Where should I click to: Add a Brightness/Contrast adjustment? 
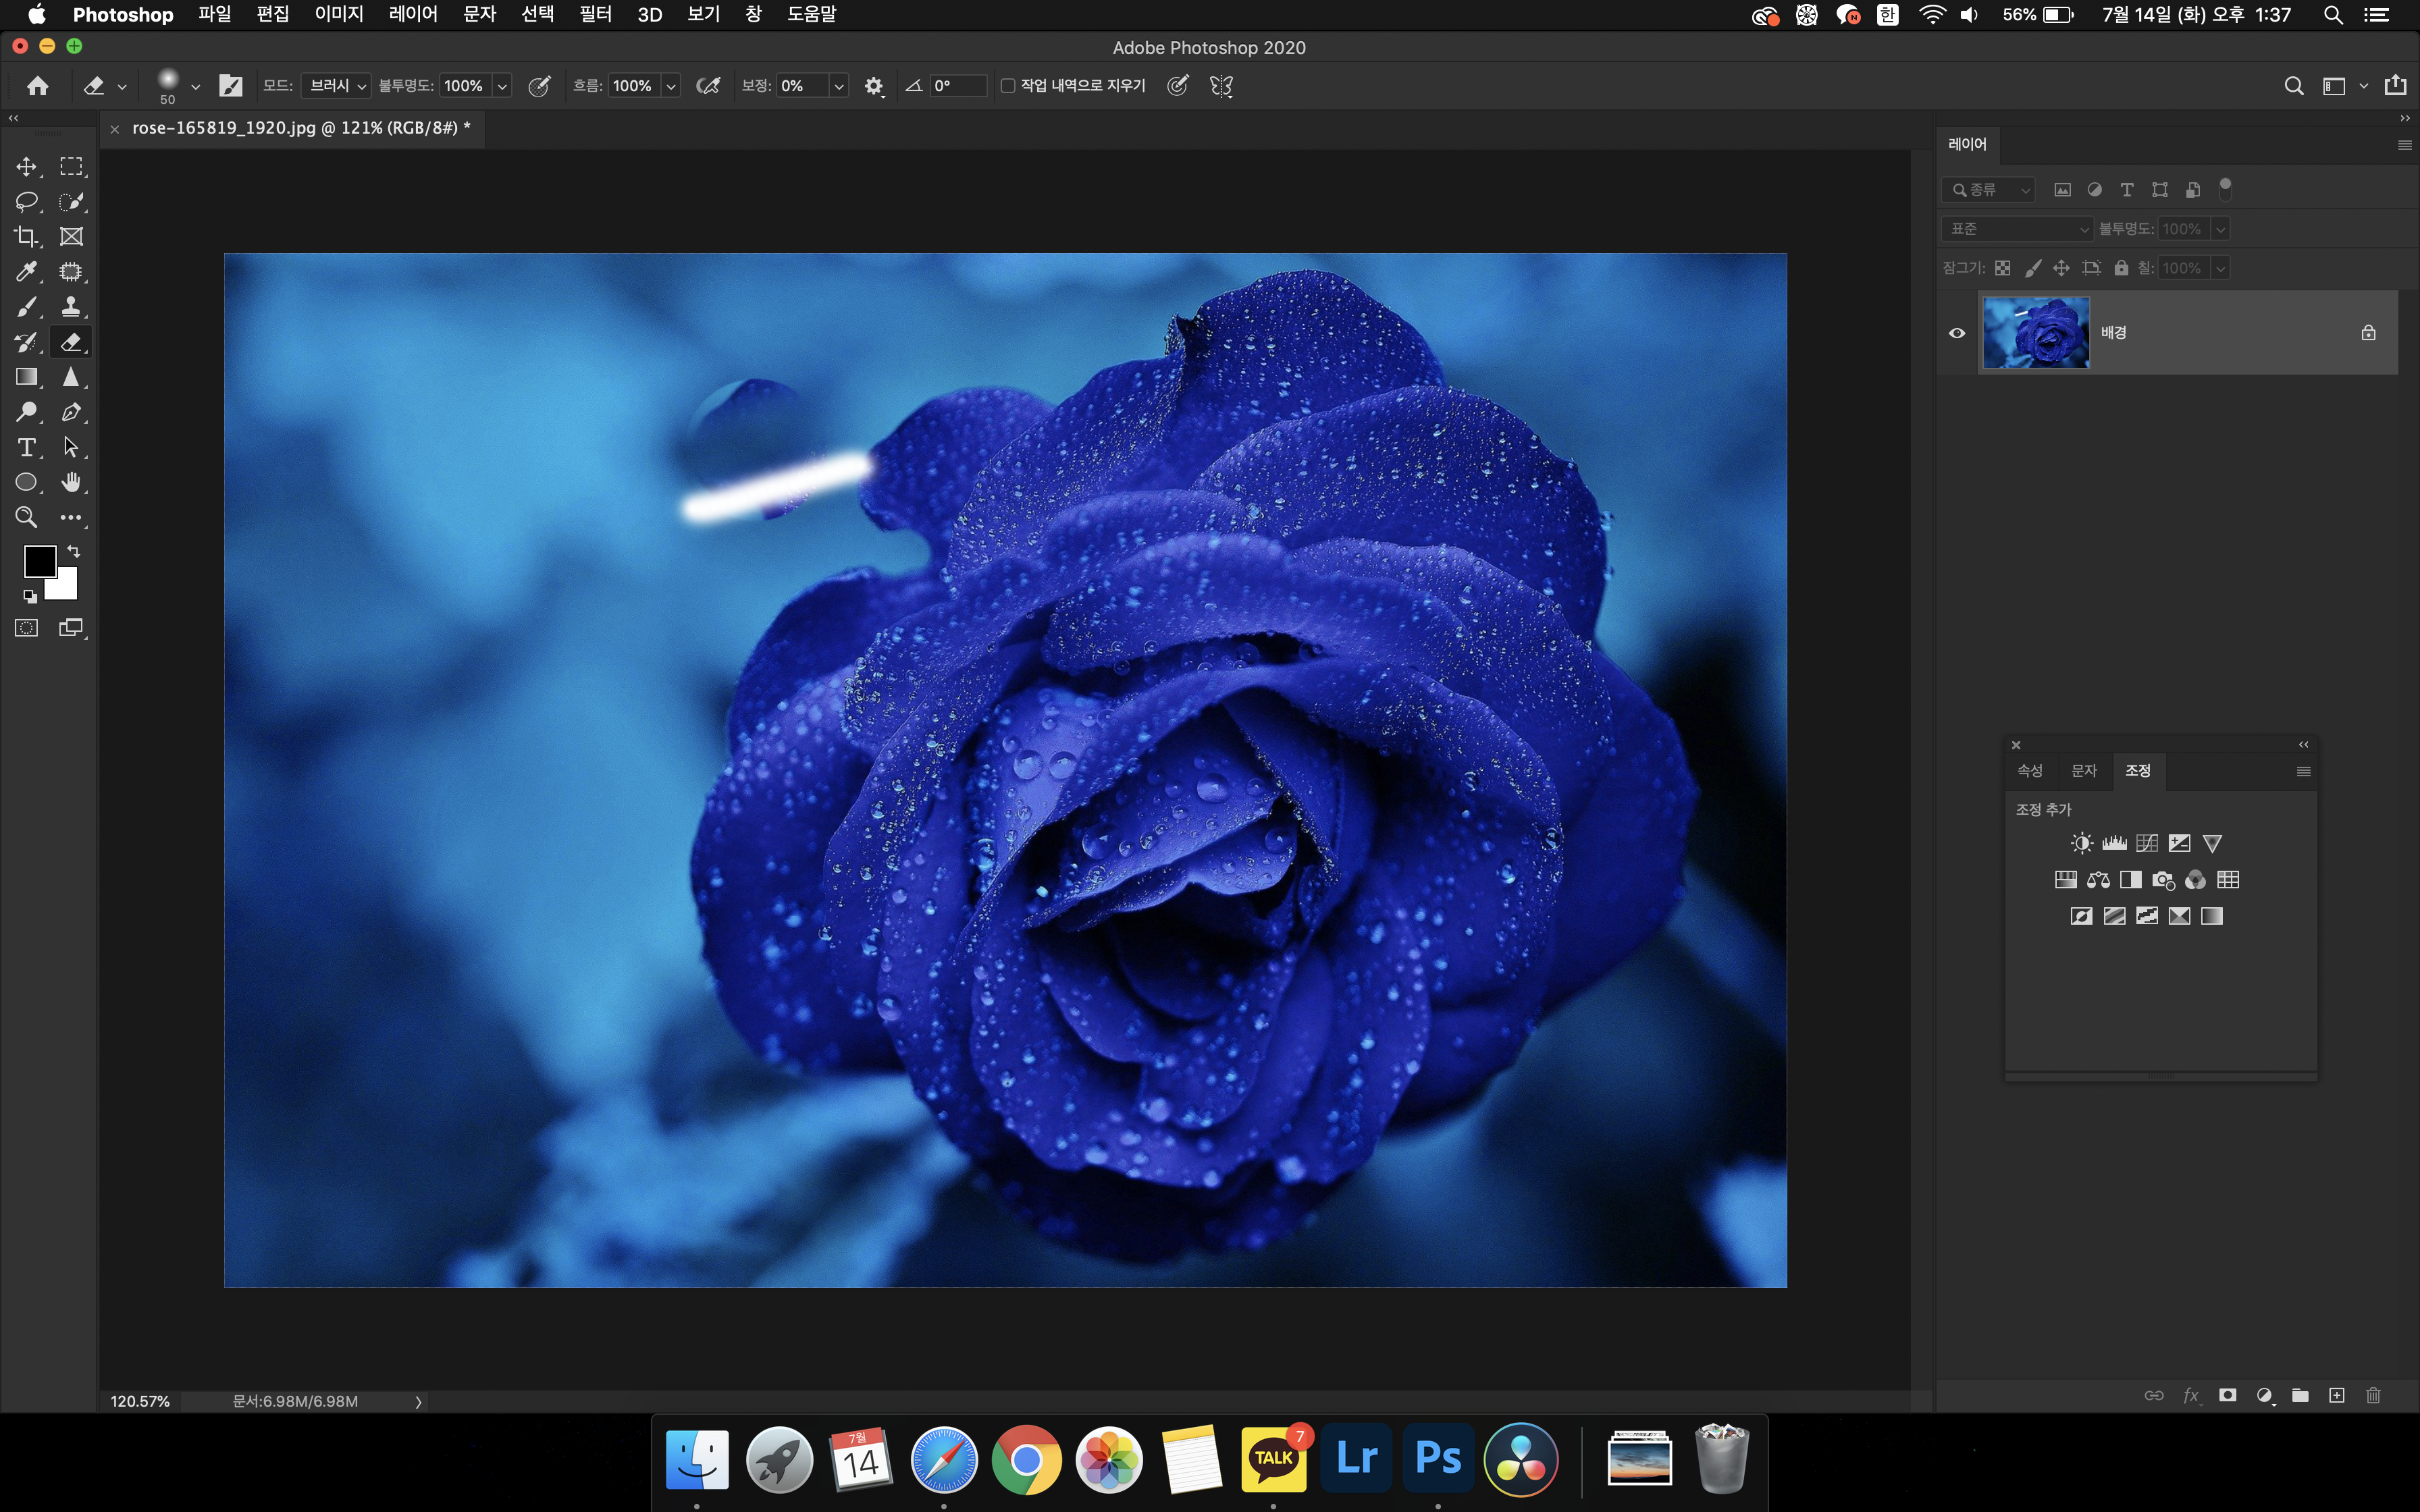pos(2081,843)
